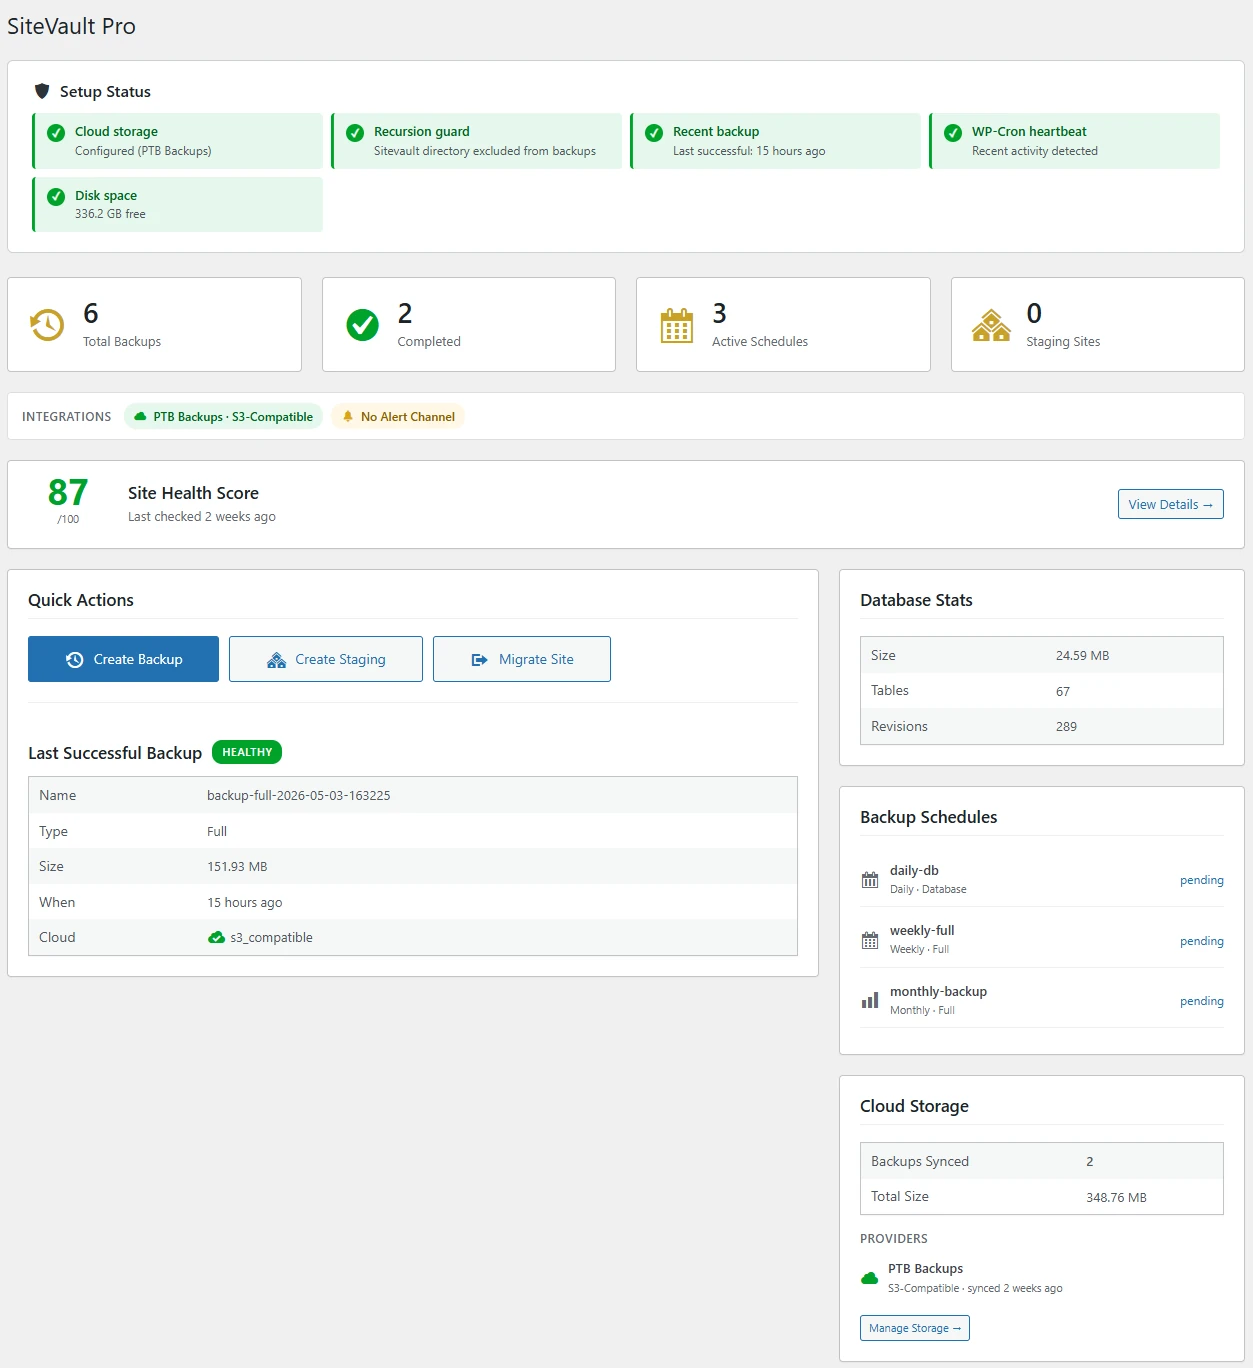Click the PTB Backups · S3-Compatible integration badge

pos(223,417)
